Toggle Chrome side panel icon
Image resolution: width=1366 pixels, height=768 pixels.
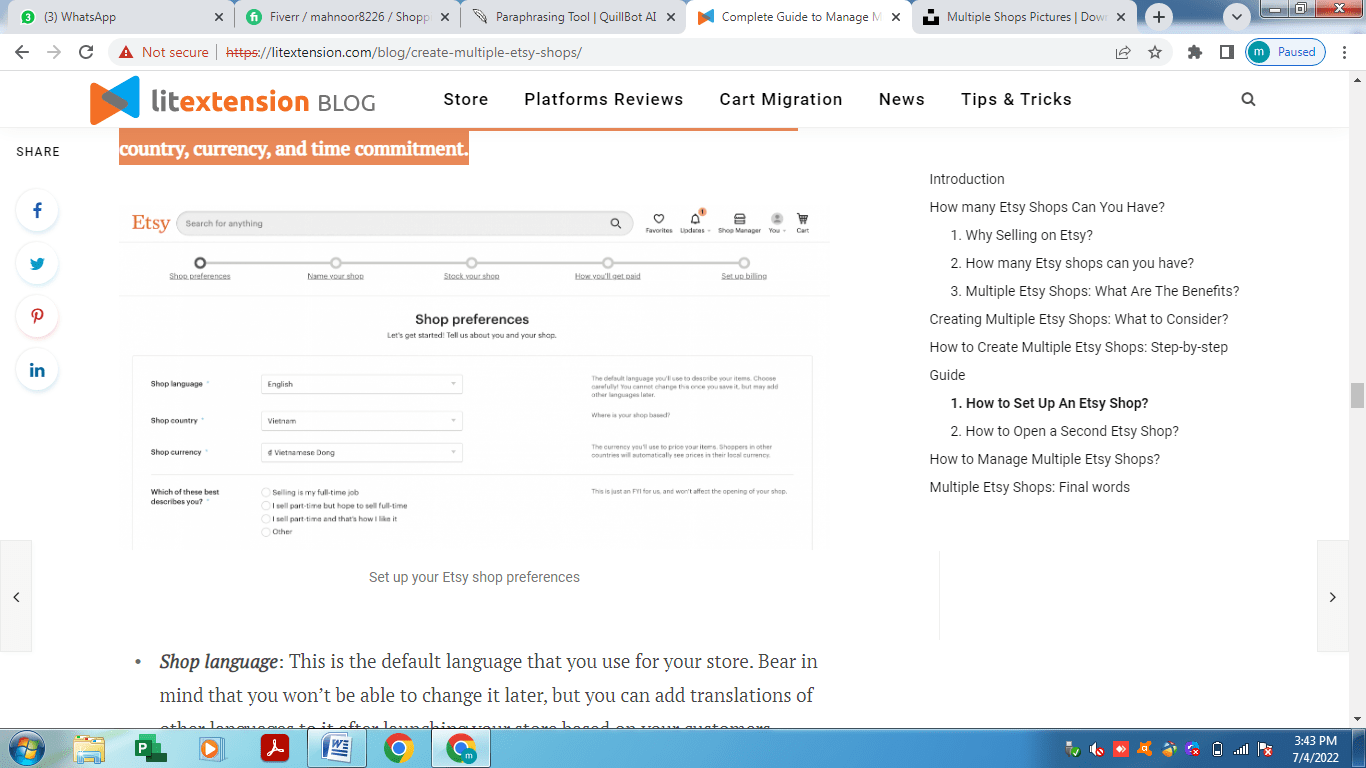[1226, 52]
